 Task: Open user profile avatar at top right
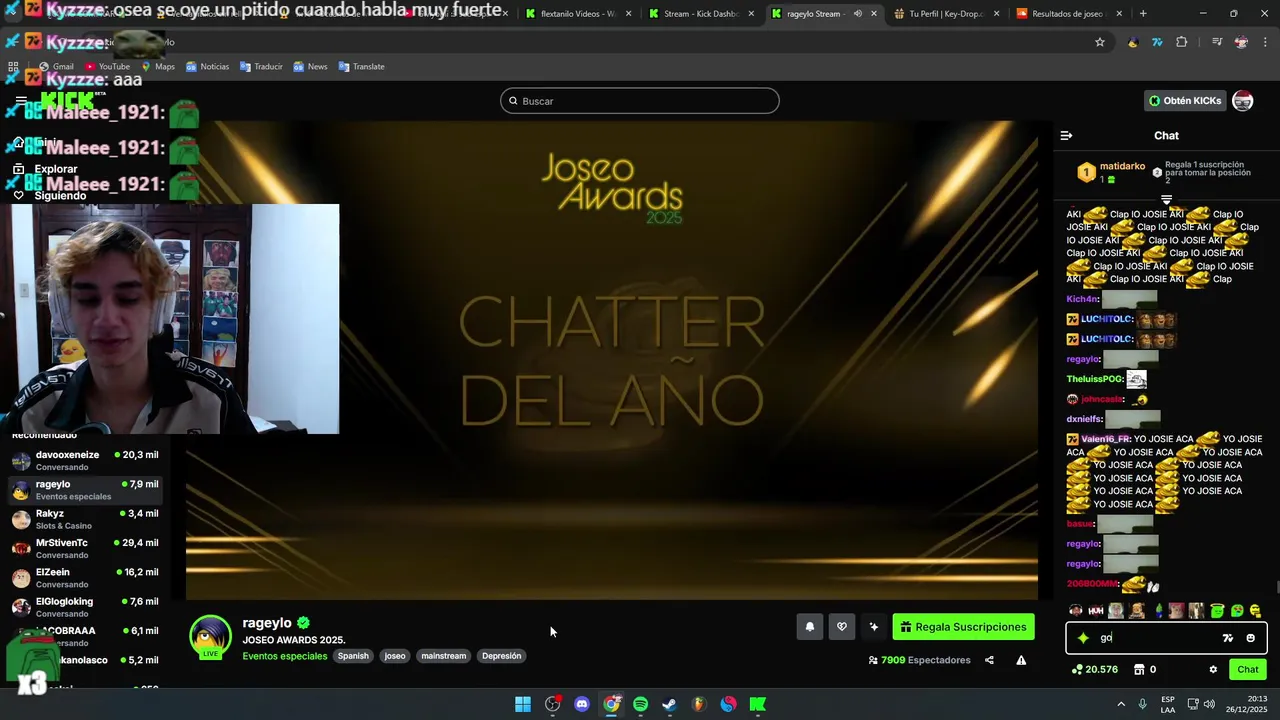[1243, 101]
